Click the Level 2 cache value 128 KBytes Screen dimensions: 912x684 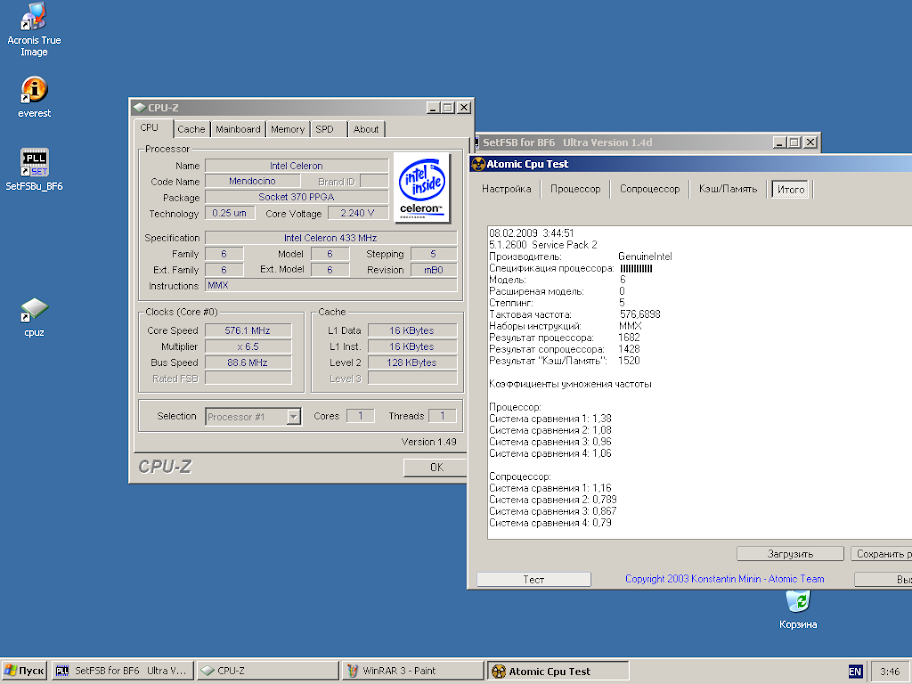click(412, 362)
